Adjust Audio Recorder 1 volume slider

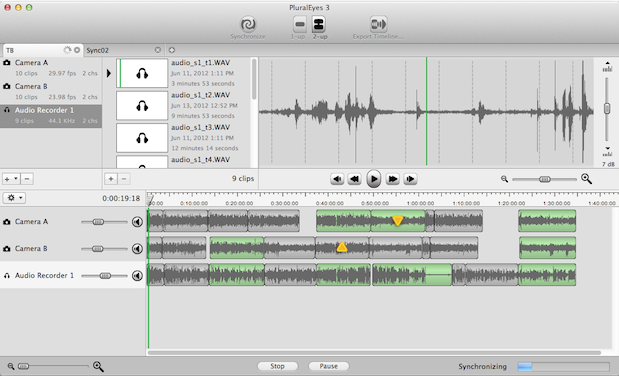click(105, 276)
